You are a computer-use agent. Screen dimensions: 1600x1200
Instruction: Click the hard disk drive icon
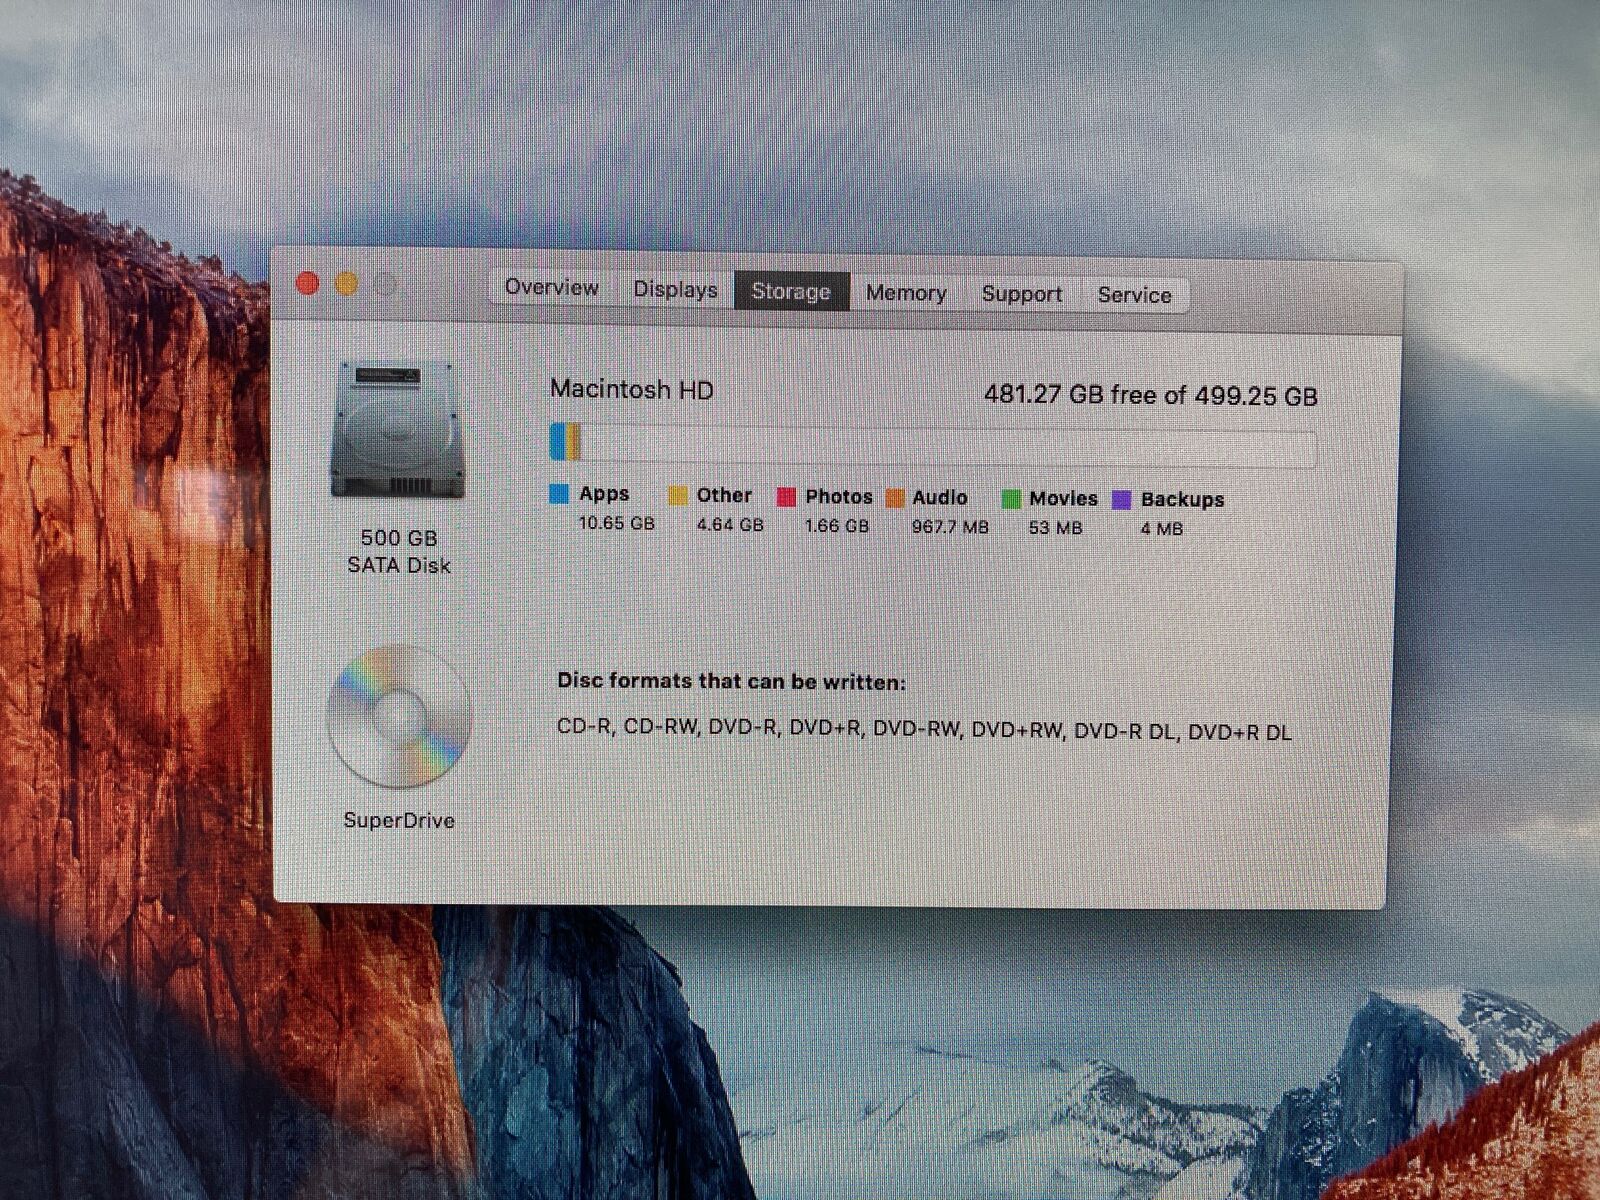[398, 430]
